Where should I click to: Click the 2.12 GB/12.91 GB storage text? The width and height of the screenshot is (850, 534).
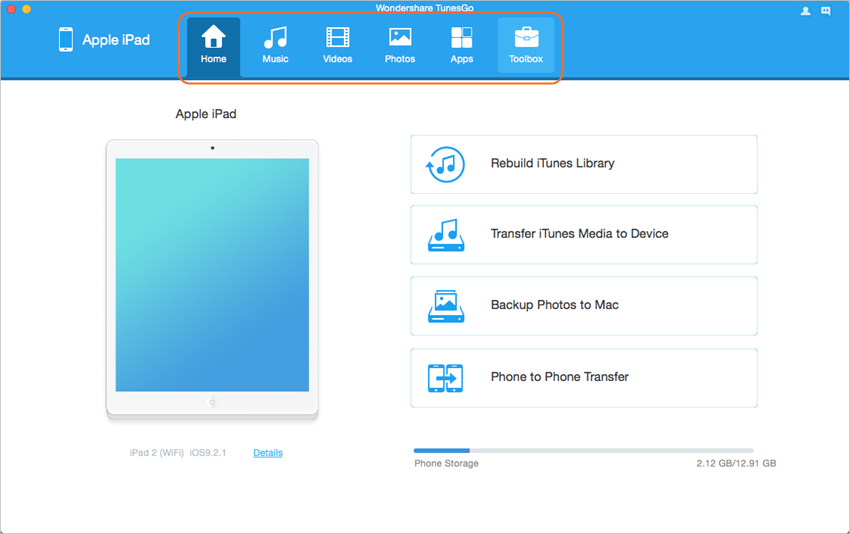click(x=736, y=464)
